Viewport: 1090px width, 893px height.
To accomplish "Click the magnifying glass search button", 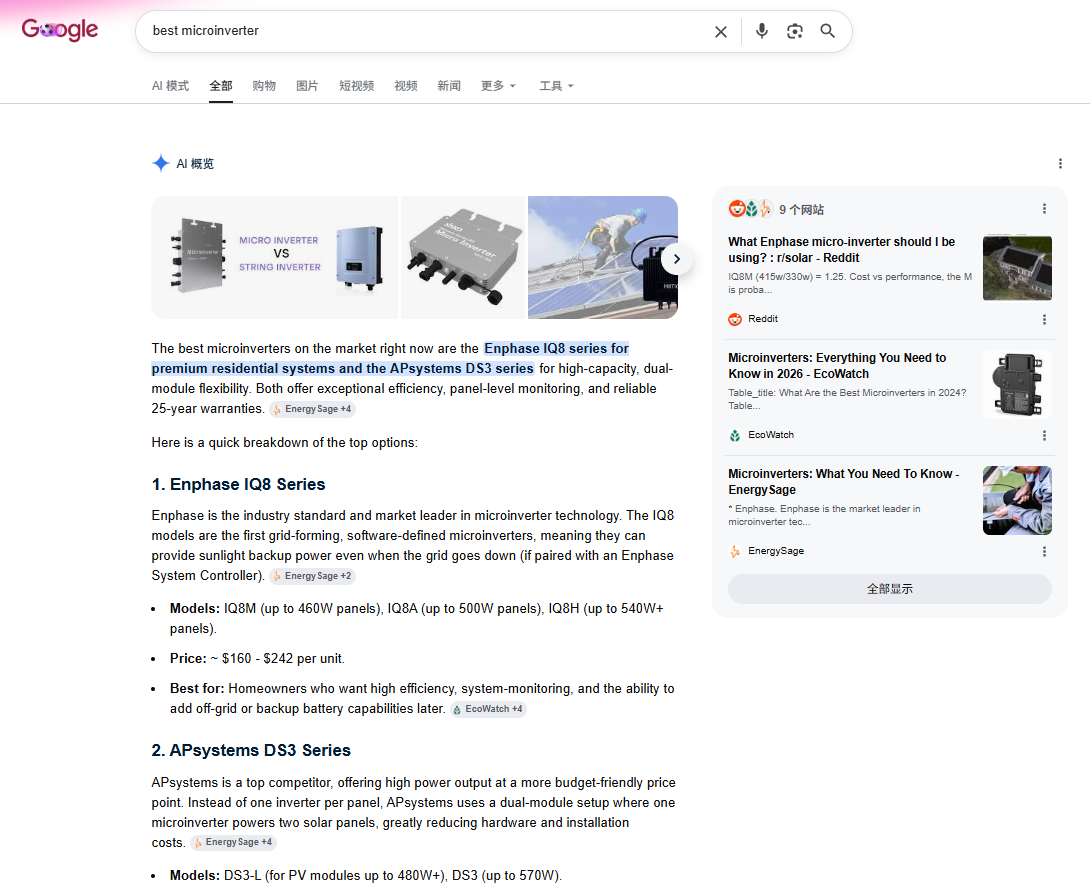I will click(827, 31).
